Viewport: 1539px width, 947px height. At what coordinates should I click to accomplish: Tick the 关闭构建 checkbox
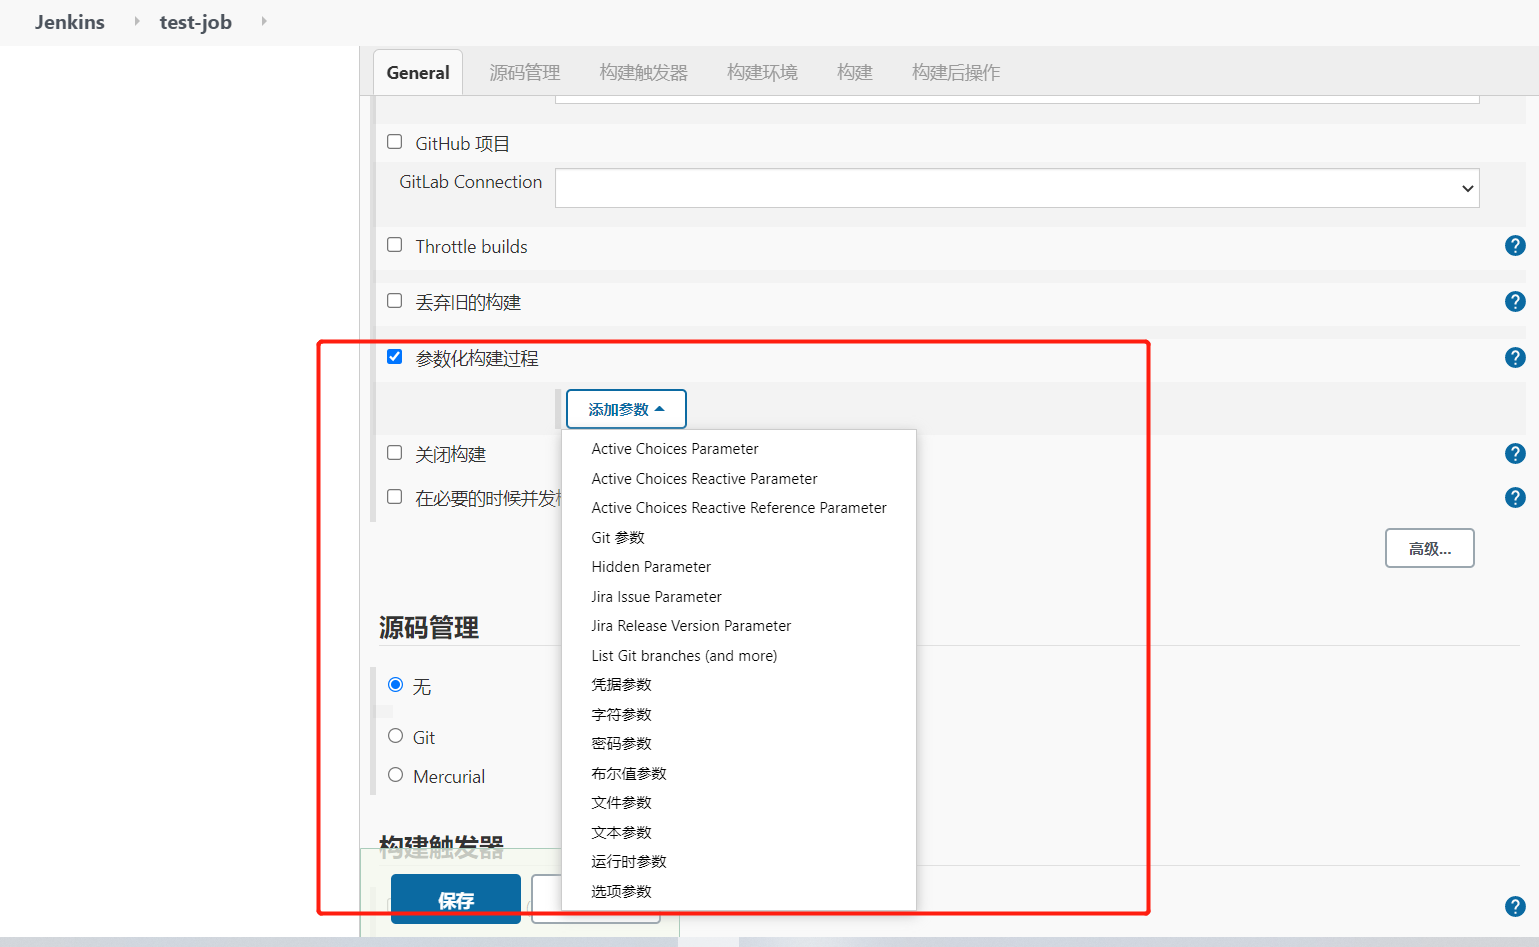click(395, 453)
